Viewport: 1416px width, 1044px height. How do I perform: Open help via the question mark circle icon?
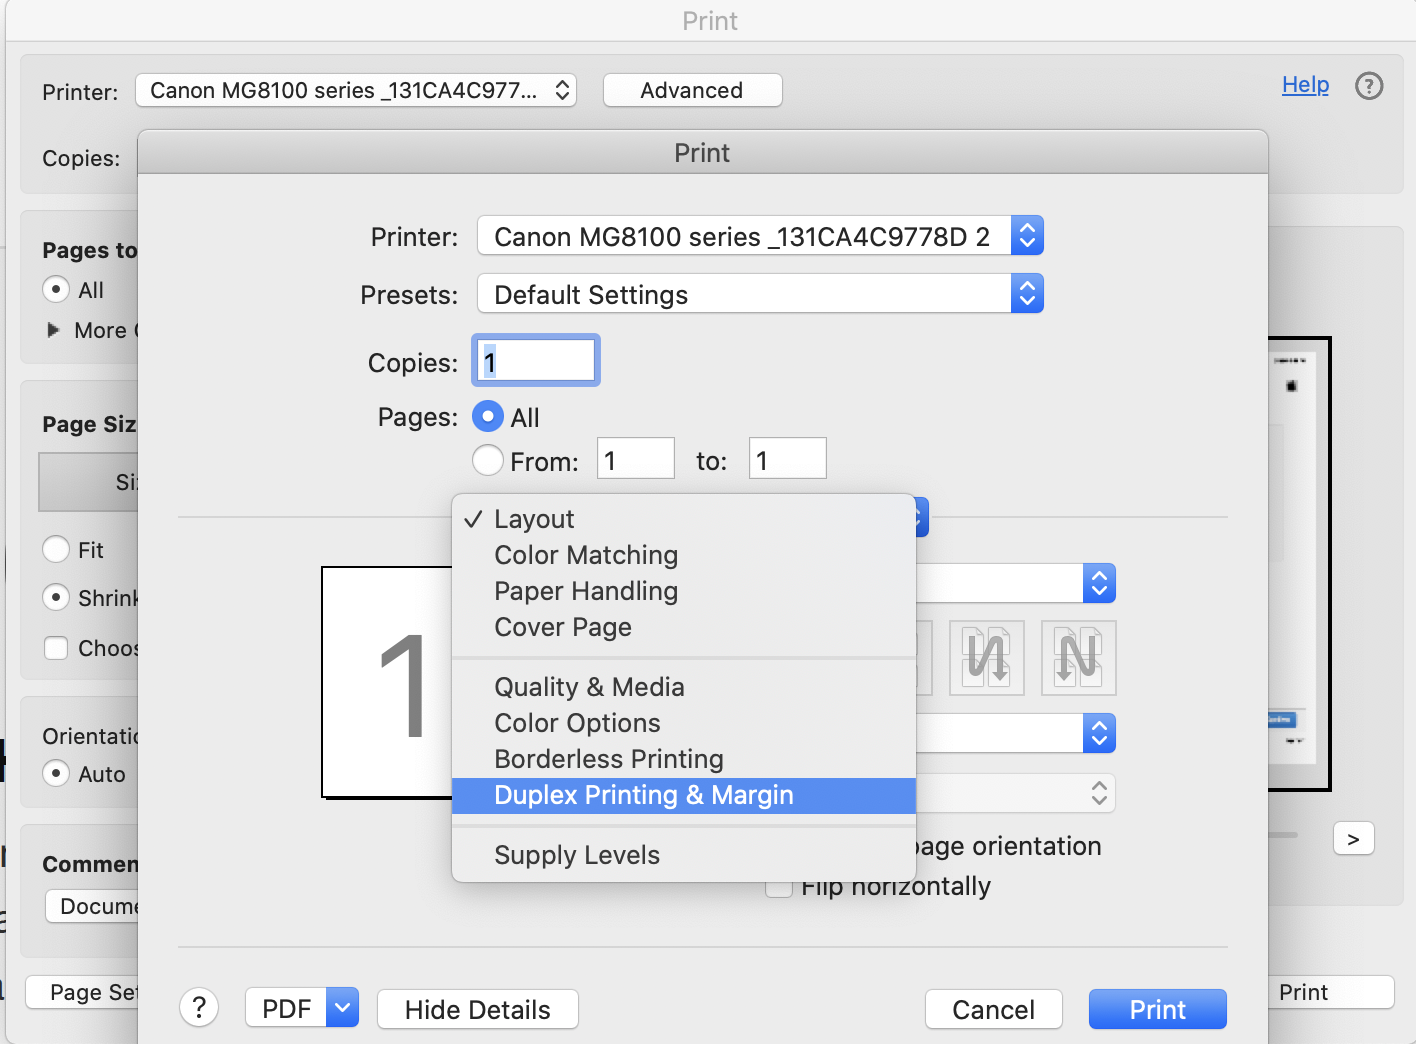pyautogui.click(x=1369, y=86)
